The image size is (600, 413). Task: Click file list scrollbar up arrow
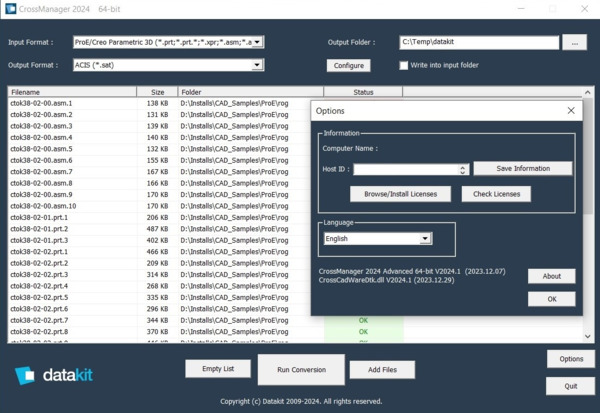click(588, 92)
